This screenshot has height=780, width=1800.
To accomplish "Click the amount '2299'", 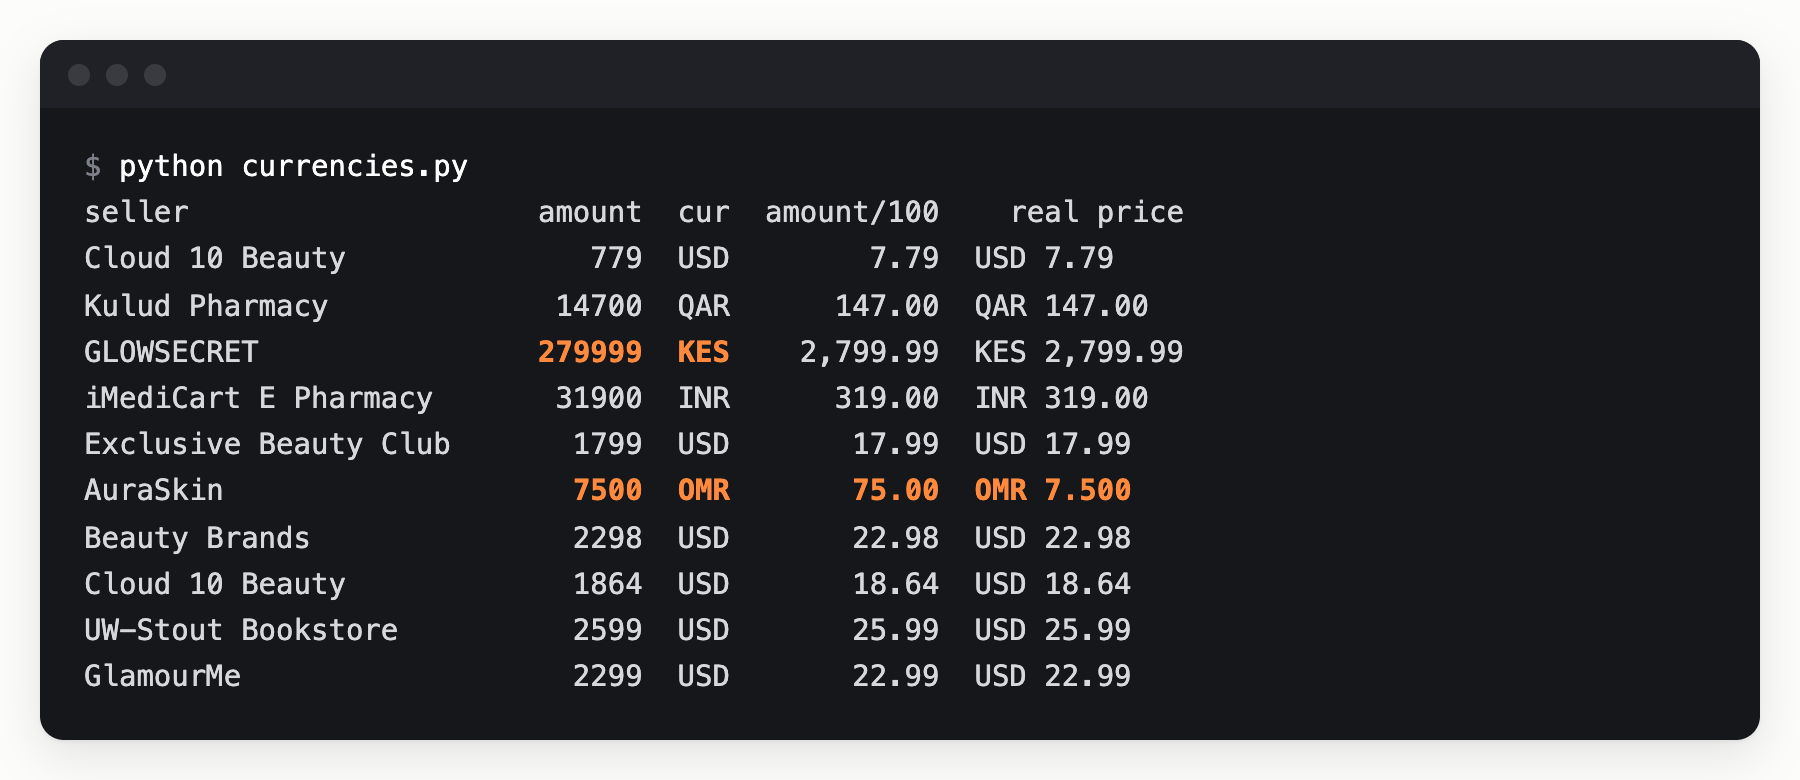I will point(607,676).
